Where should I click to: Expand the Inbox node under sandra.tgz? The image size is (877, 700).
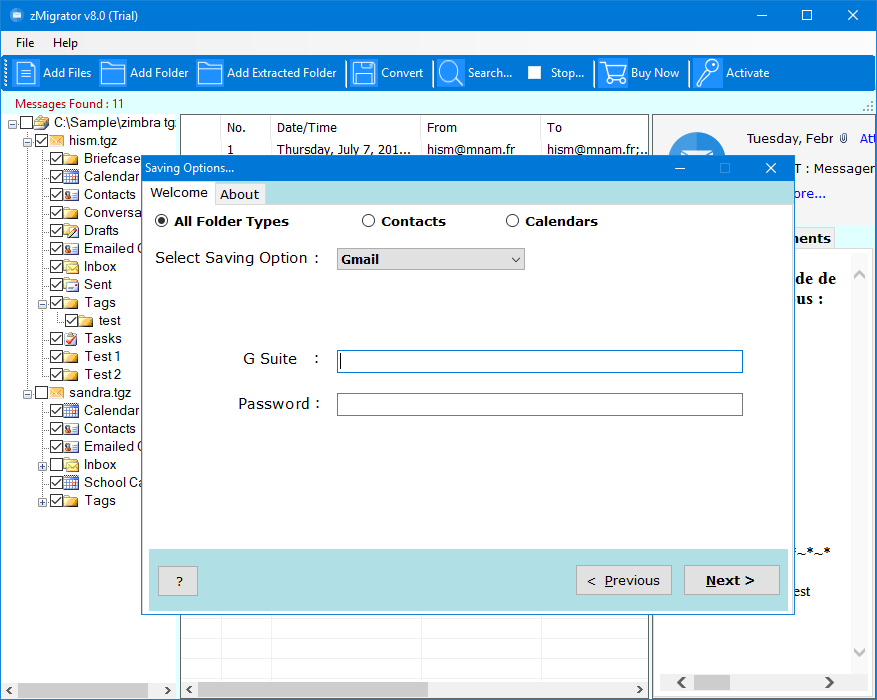[42, 466]
